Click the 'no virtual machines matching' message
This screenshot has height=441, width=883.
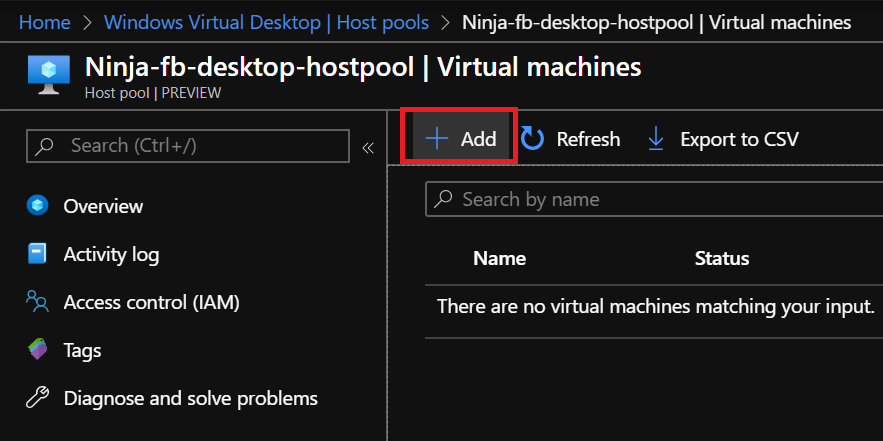pyautogui.click(x=655, y=307)
